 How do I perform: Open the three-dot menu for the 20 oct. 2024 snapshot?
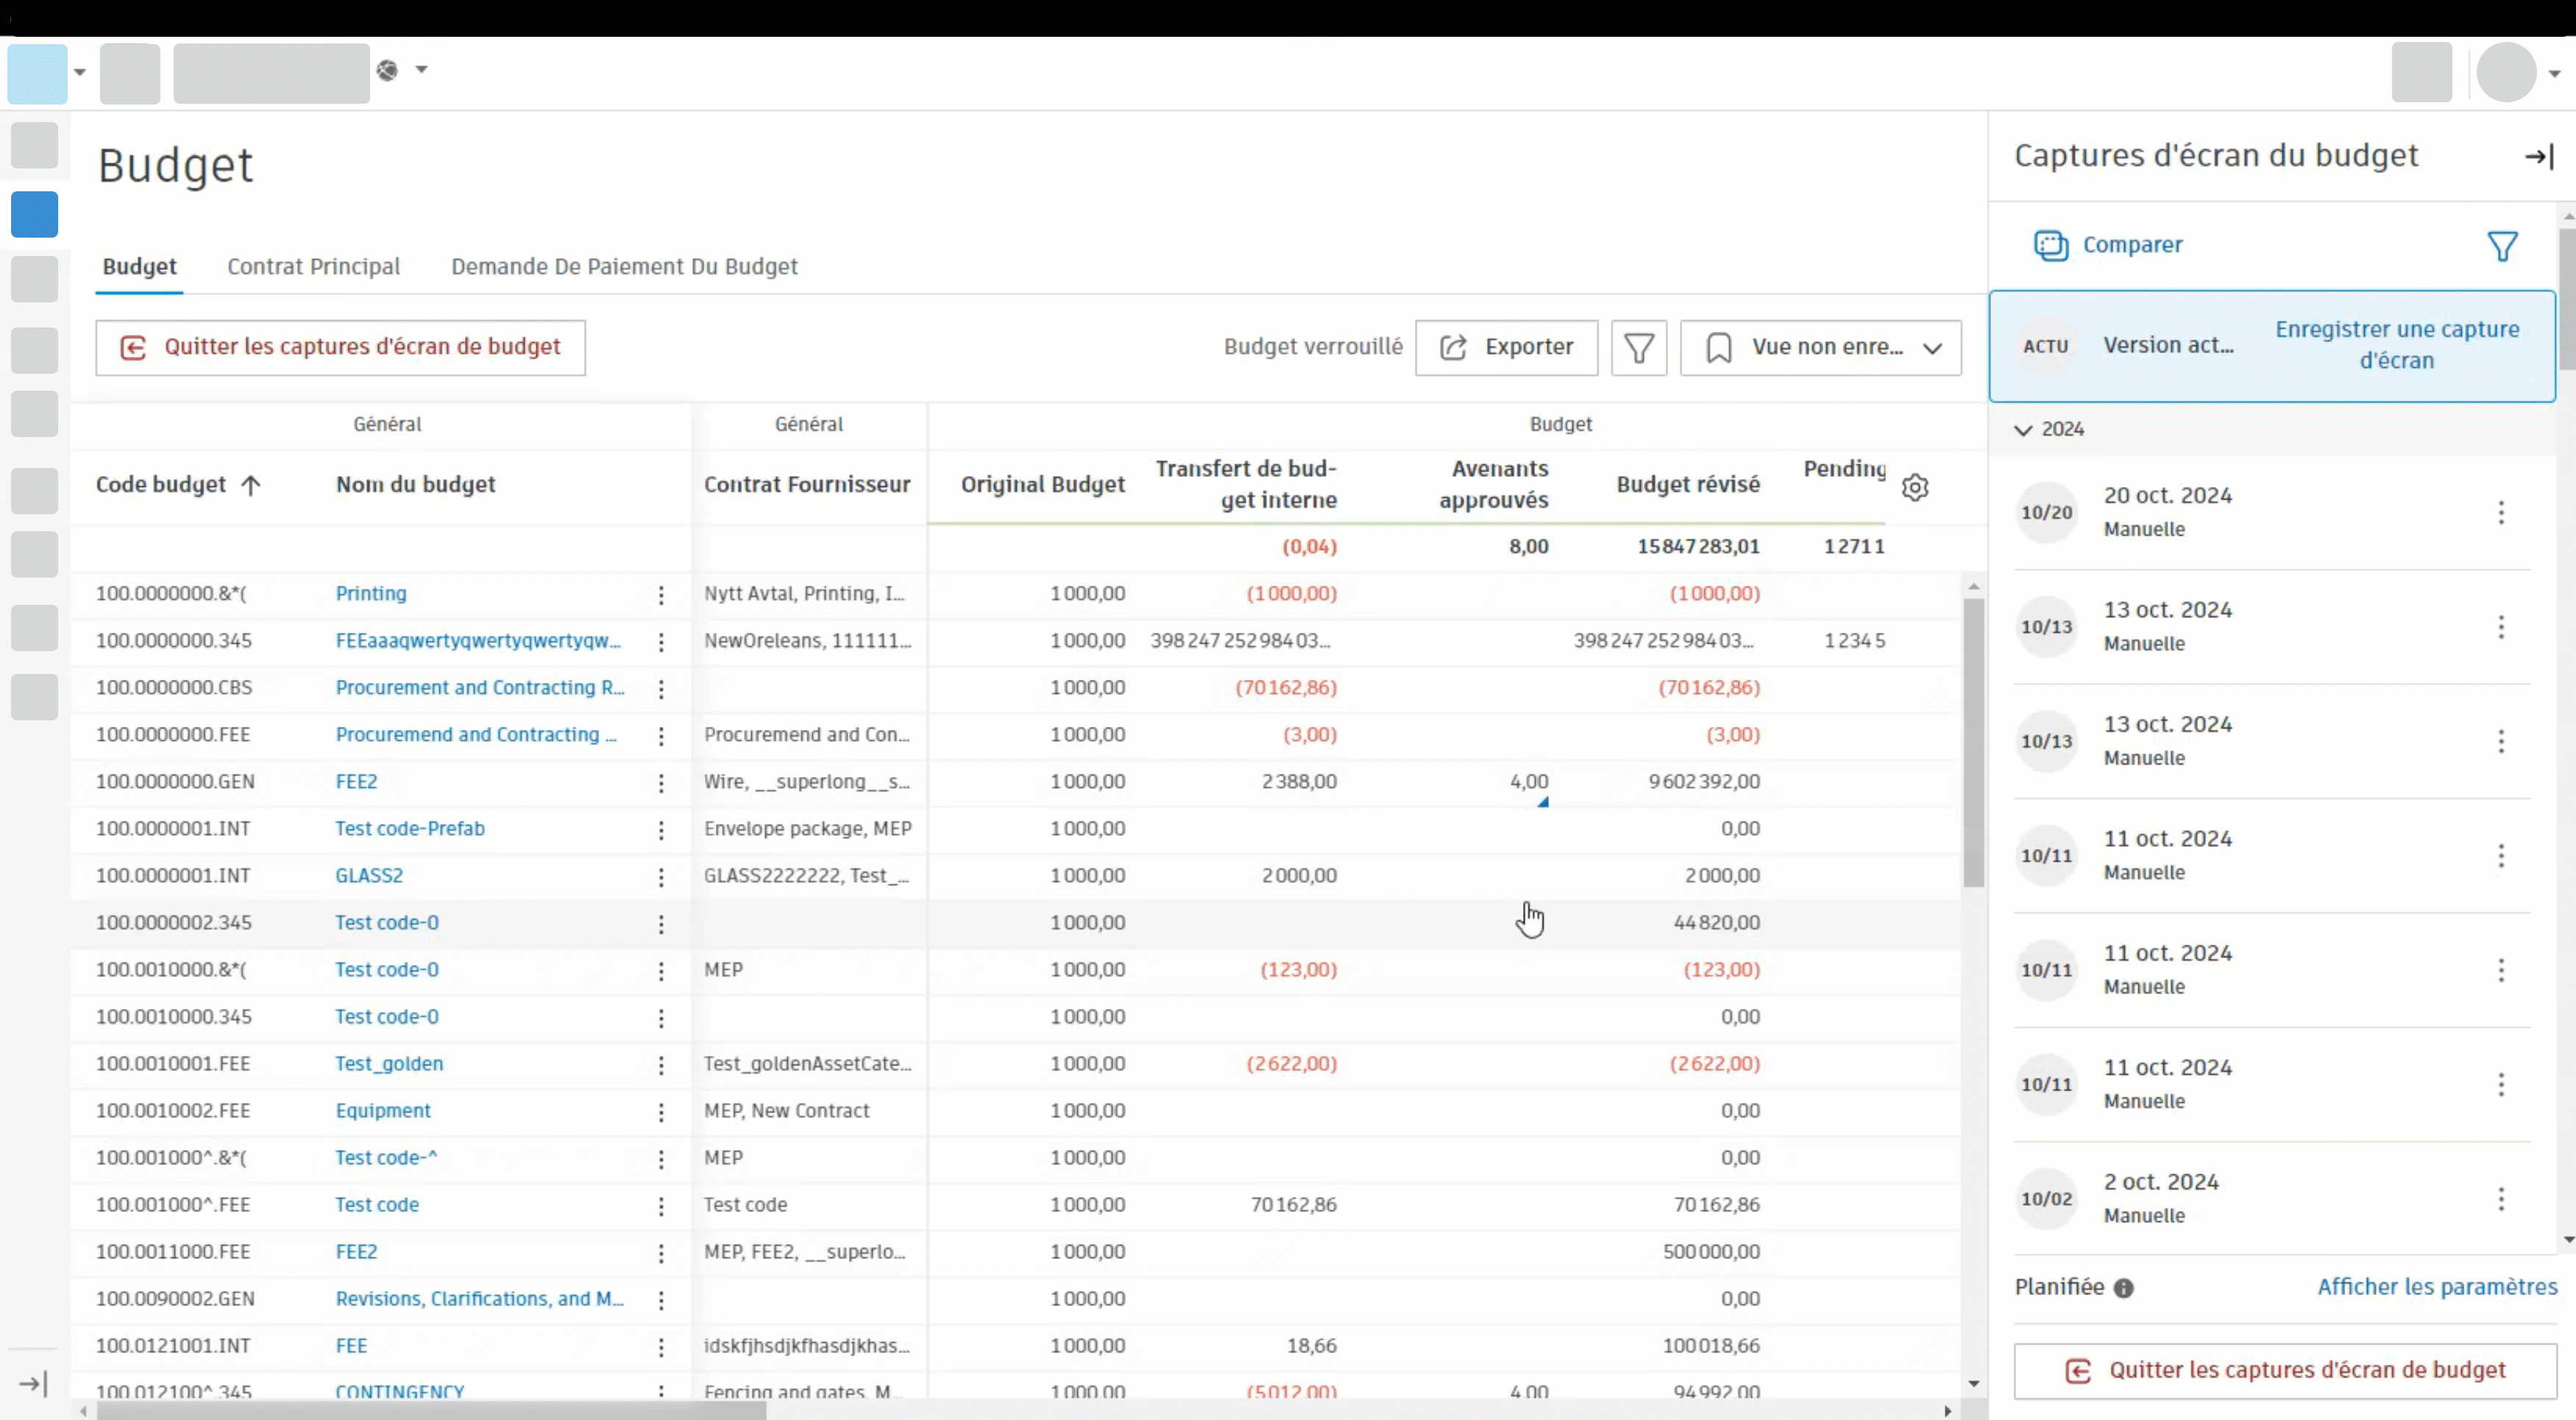(2501, 513)
